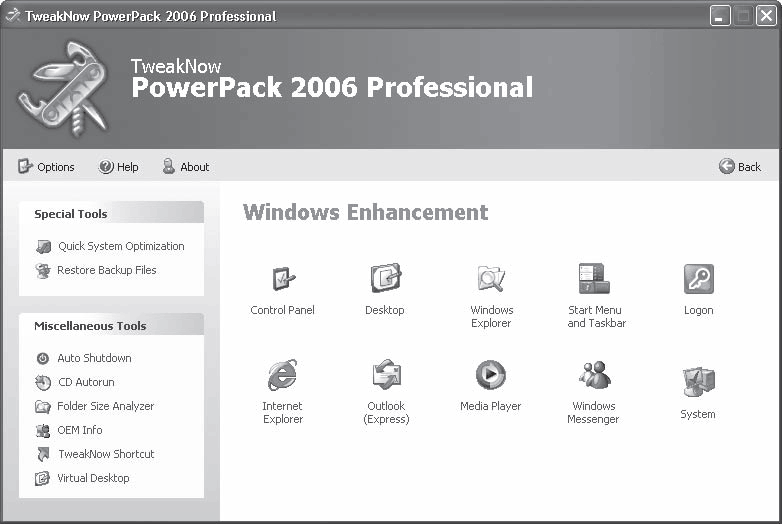Open the Media Player tweaks icon
The width and height of the screenshot is (782, 524).
[491, 374]
